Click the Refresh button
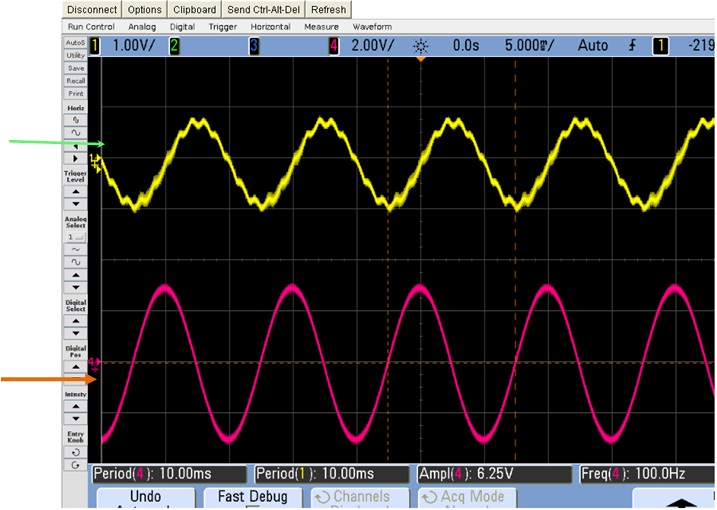Screen dimensions: 717x510 [328, 10]
